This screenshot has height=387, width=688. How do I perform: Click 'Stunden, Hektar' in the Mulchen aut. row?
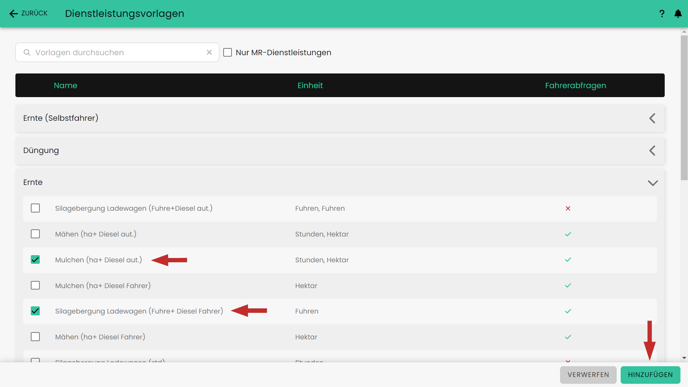pos(322,260)
